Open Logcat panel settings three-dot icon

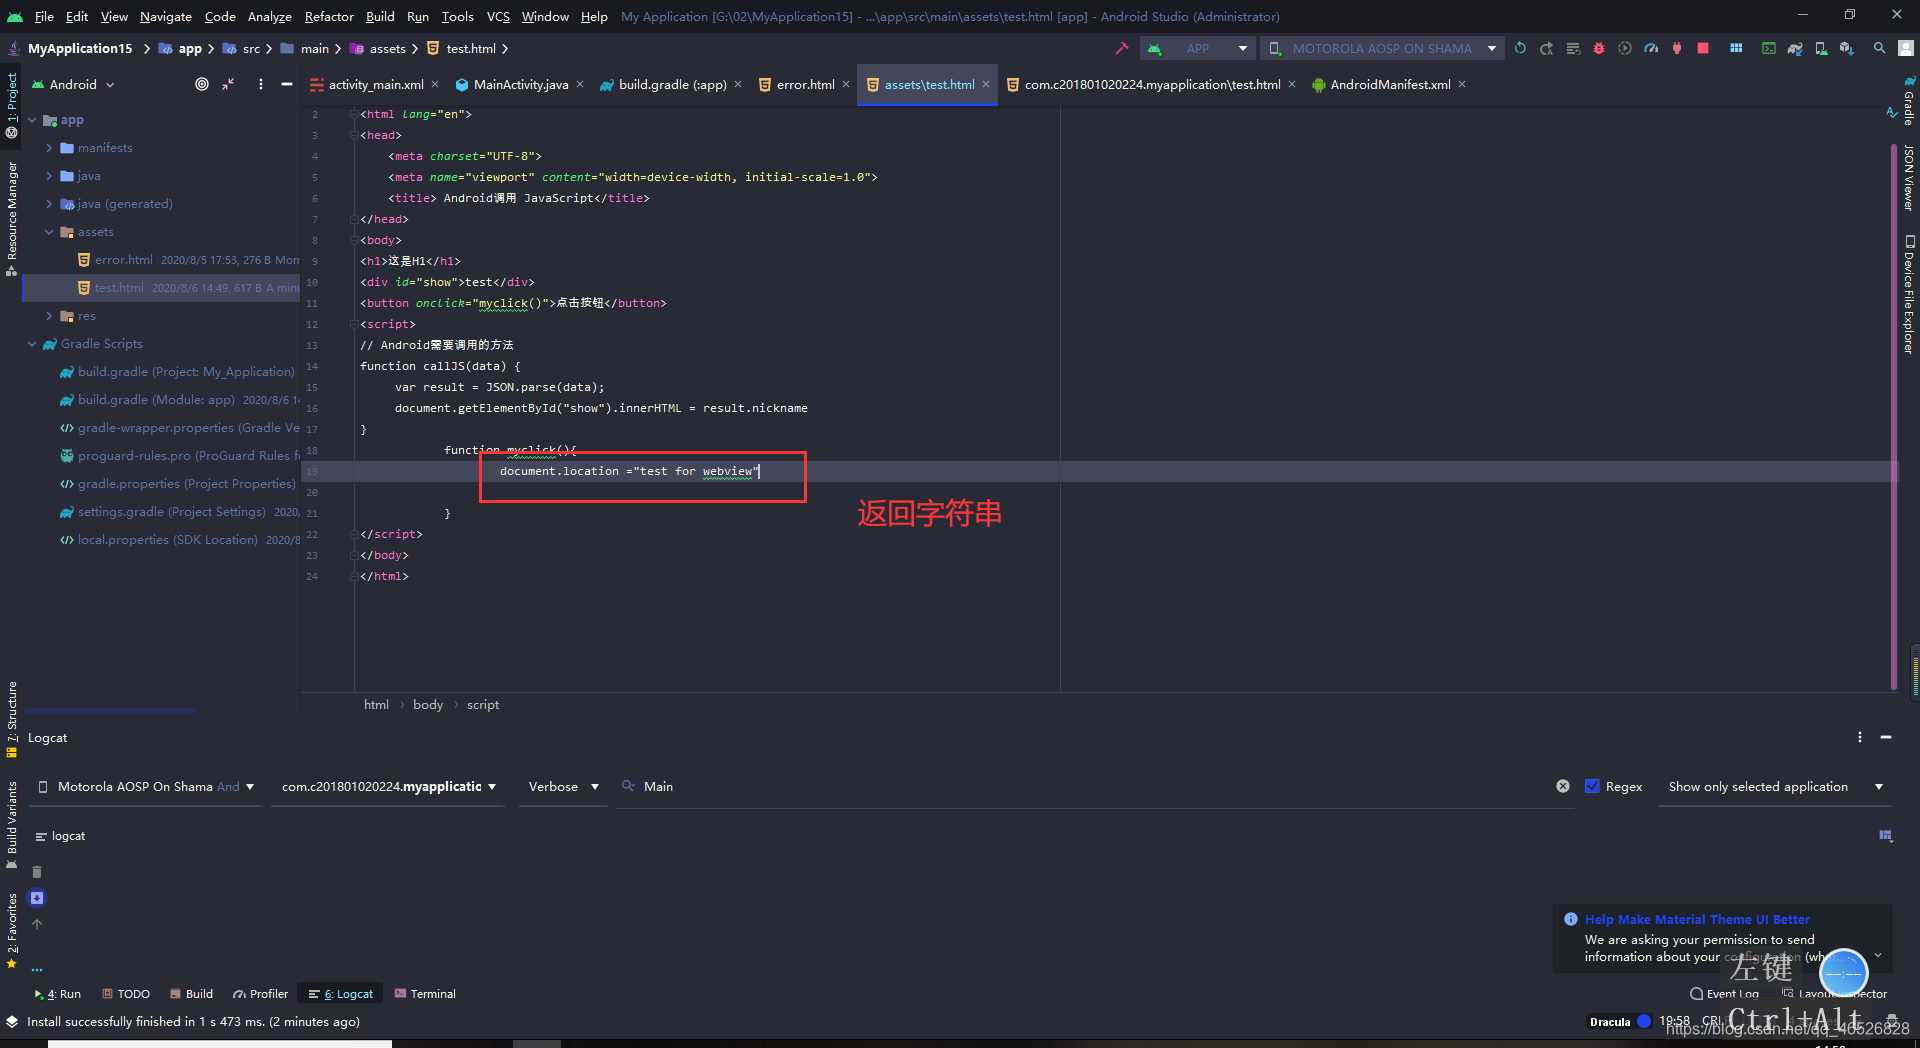[1860, 737]
